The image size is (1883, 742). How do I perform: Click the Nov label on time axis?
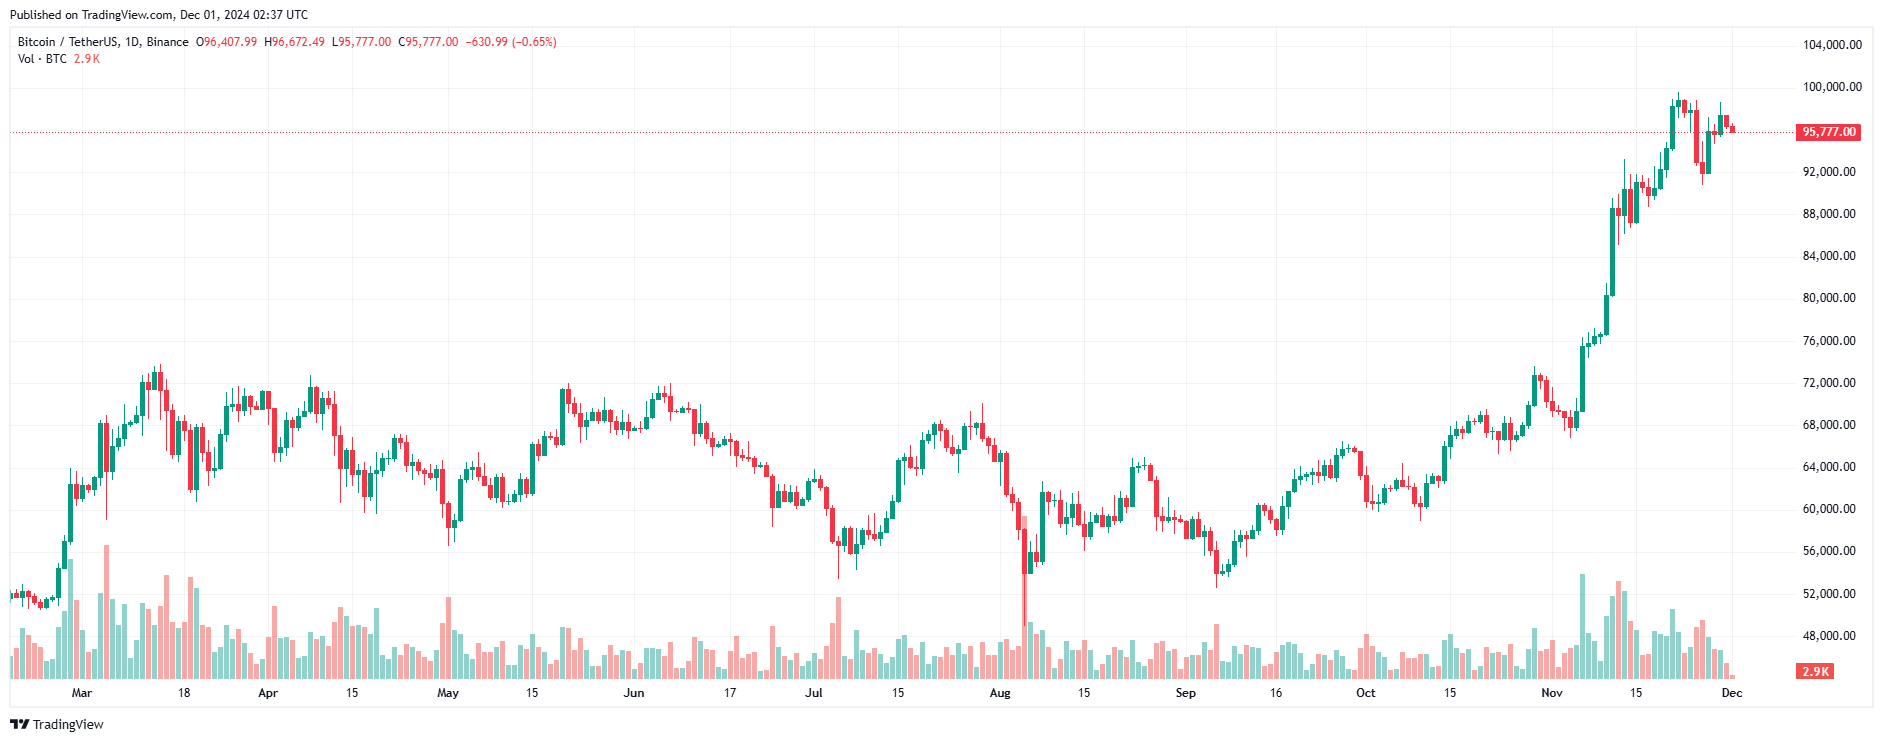(x=1551, y=693)
